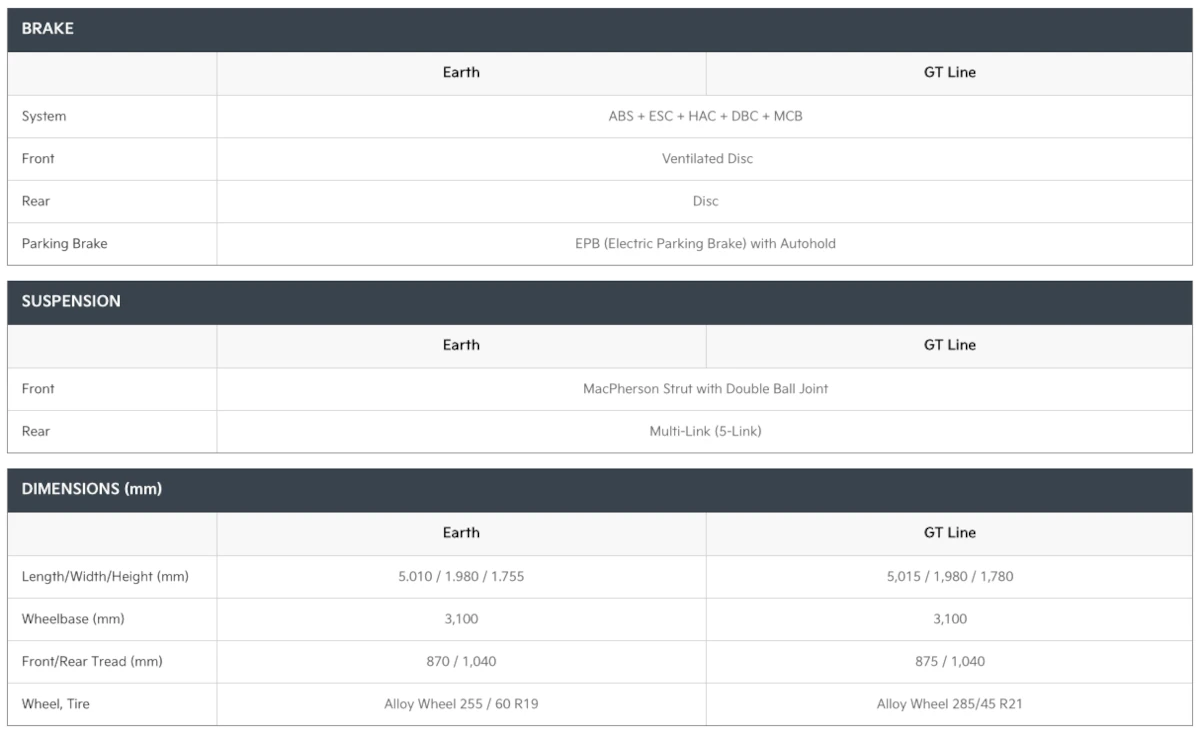Select the Multi-Link (5-Link) cell
Viewport: 1200px width, 735px height.
tap(705, 432)
